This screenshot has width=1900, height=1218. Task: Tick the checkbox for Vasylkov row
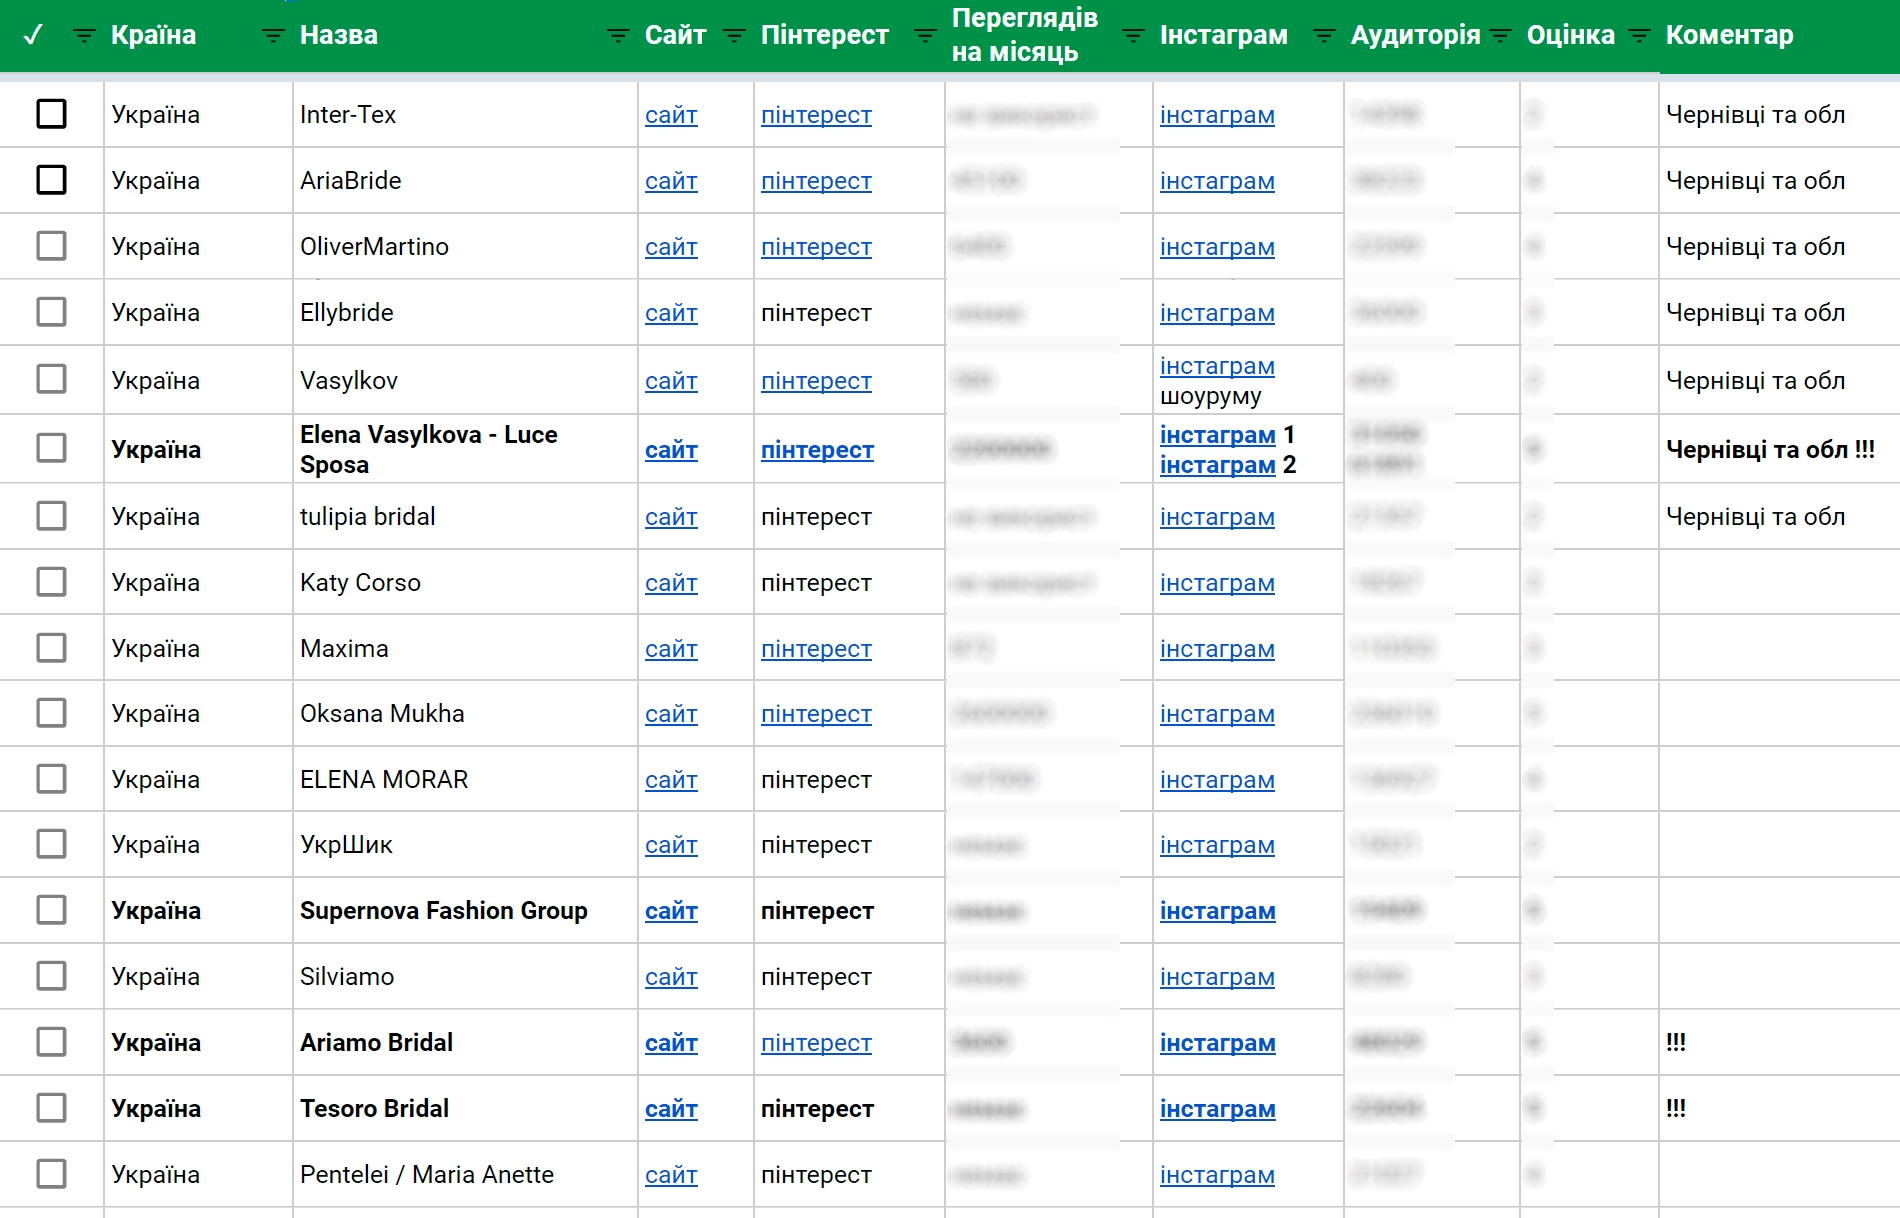[51, 379]
